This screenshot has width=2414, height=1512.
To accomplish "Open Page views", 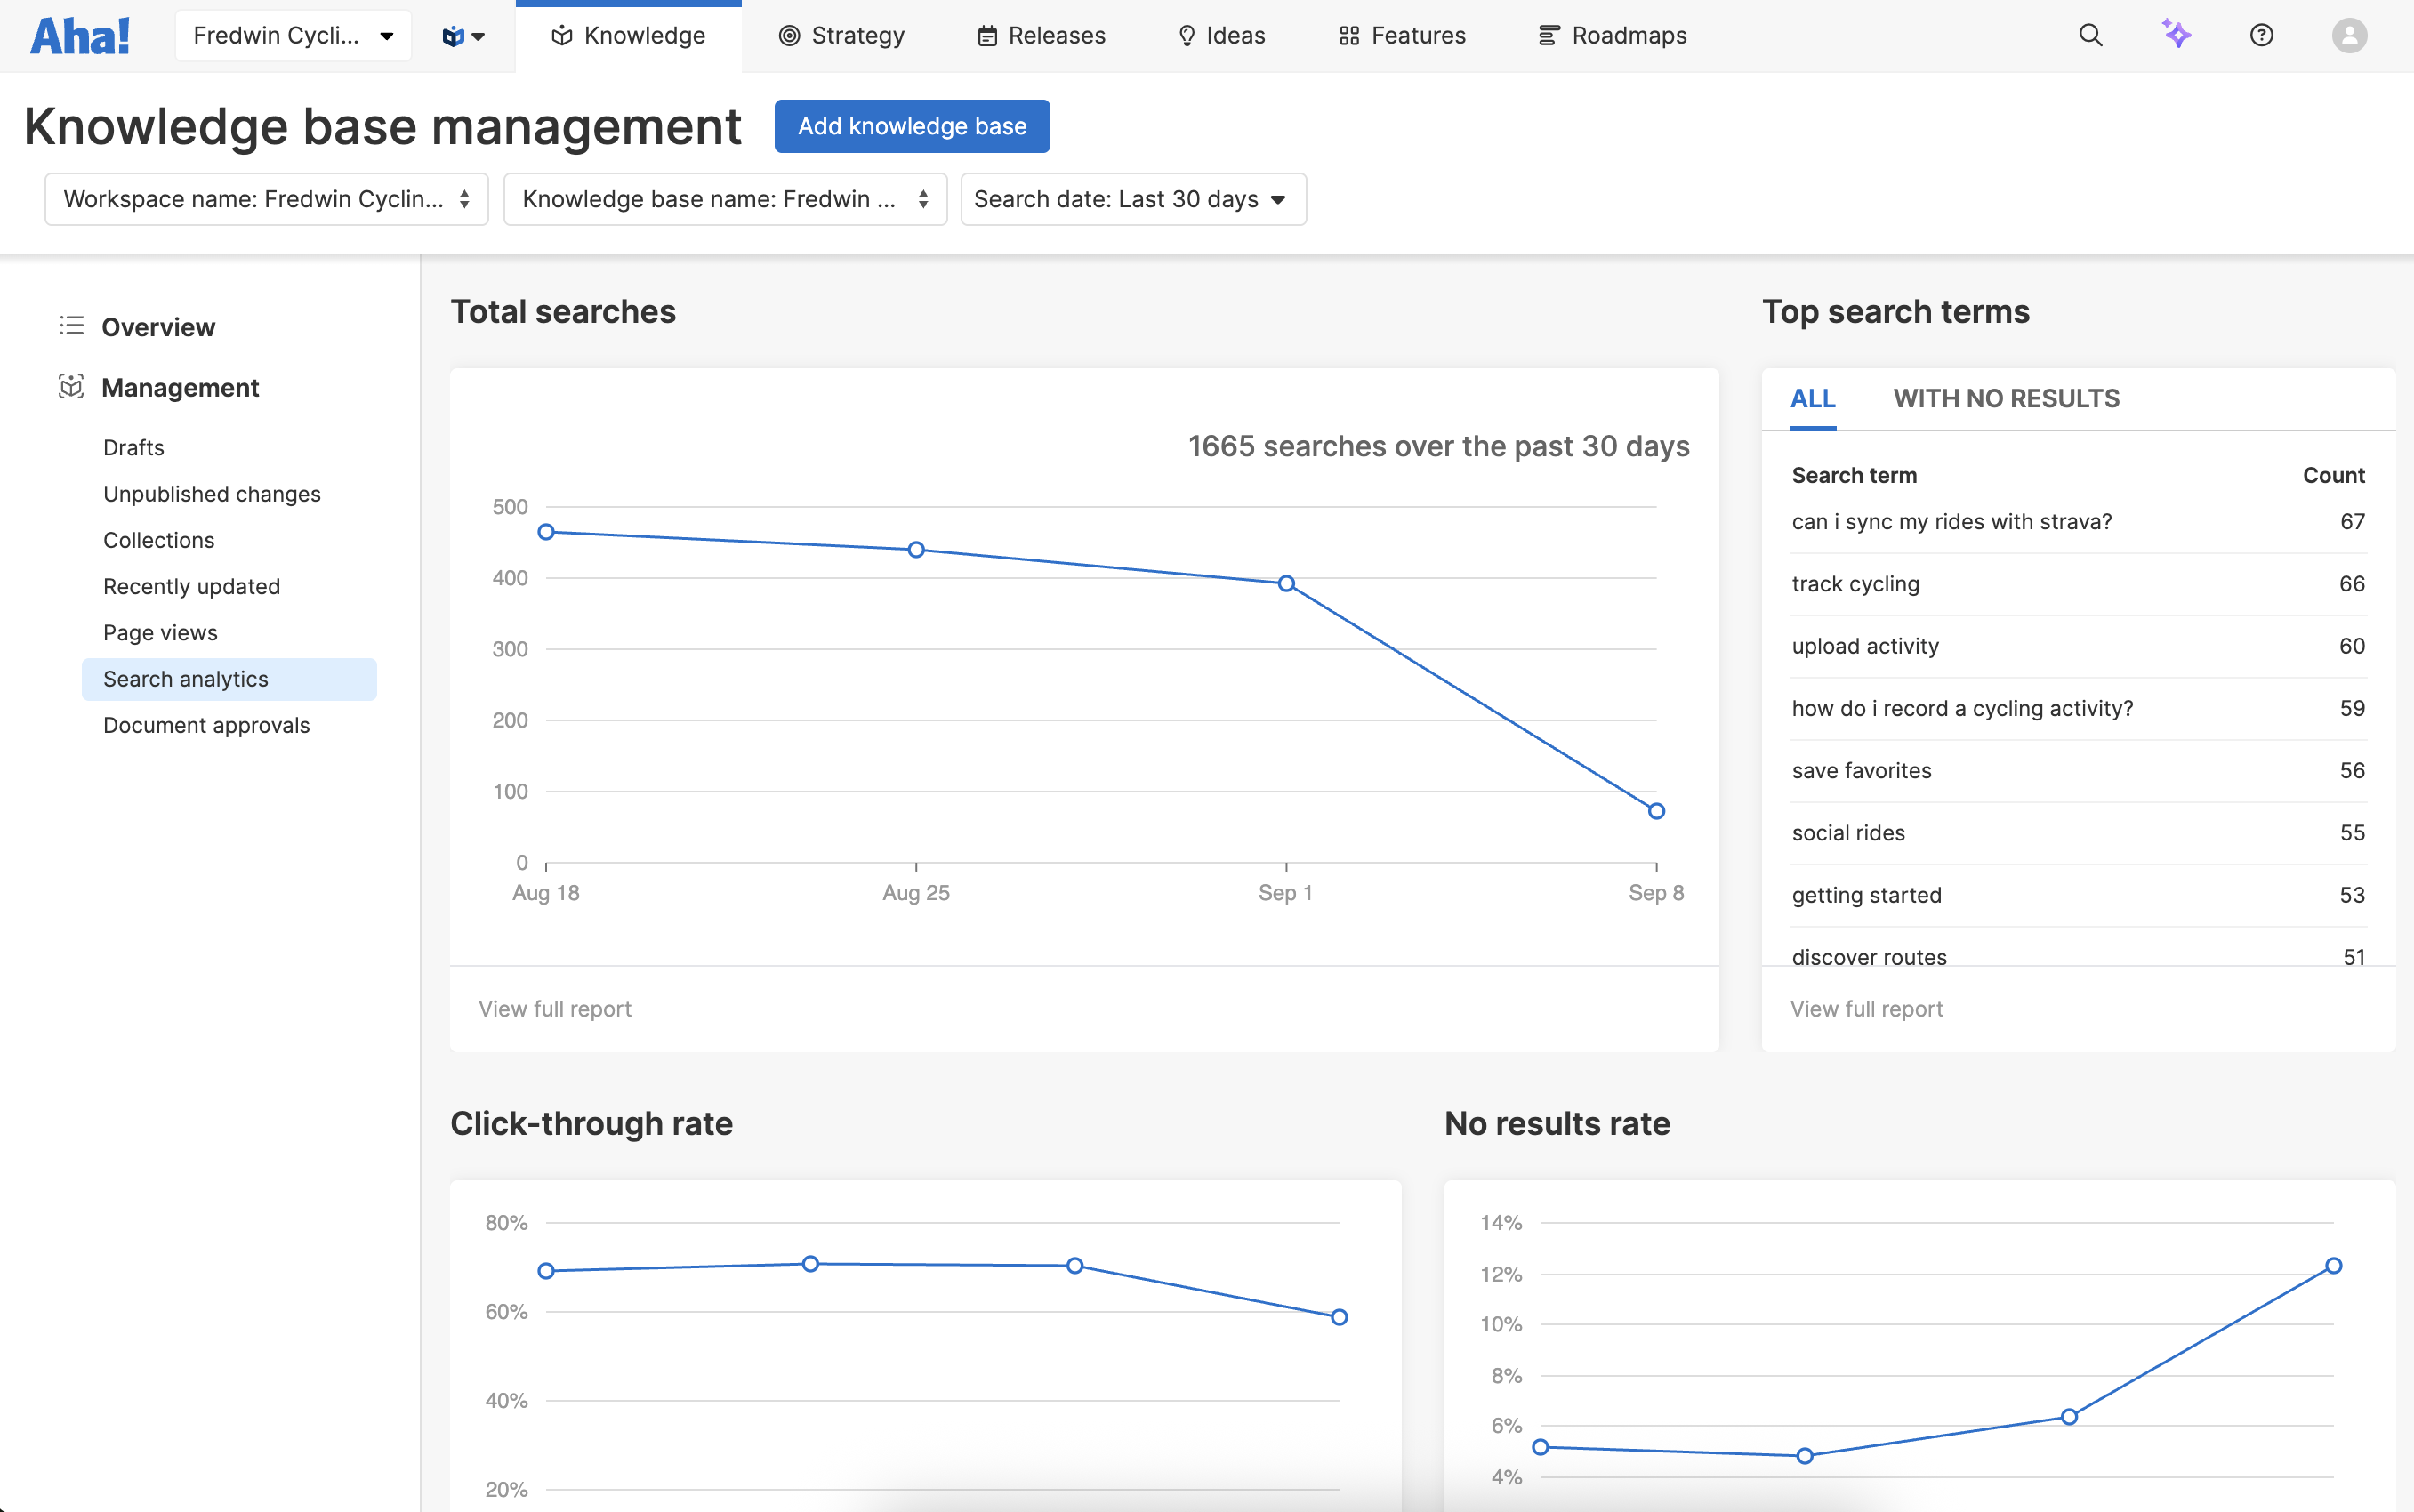I will [x=161, y=633].
